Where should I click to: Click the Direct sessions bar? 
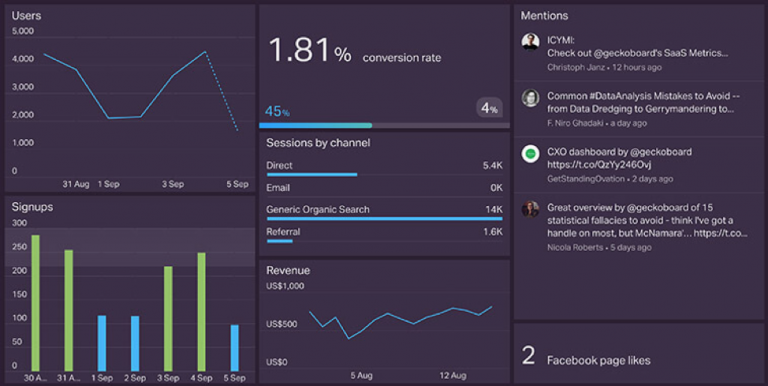[x=312, y=174]
